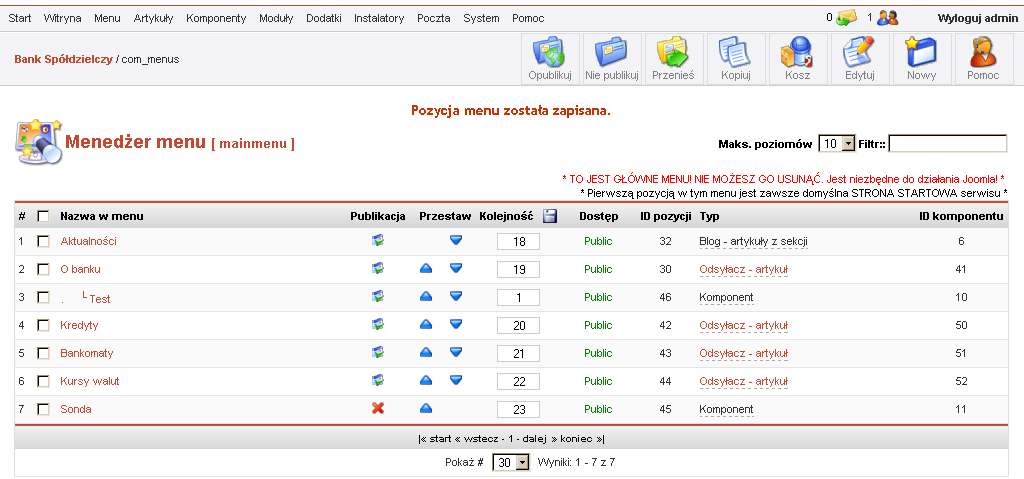
Task: Check the Aktualności row checkbox
Action: point(43,241)
